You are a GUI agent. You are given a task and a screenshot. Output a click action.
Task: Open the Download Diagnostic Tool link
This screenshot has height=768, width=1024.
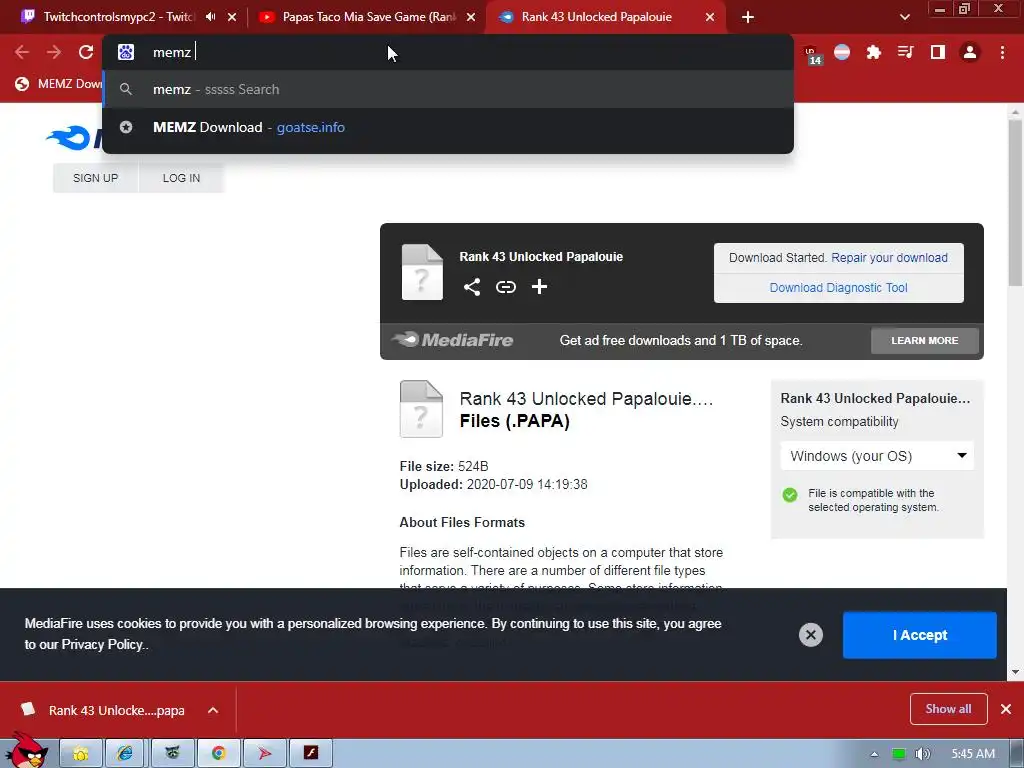pos(839,287)
